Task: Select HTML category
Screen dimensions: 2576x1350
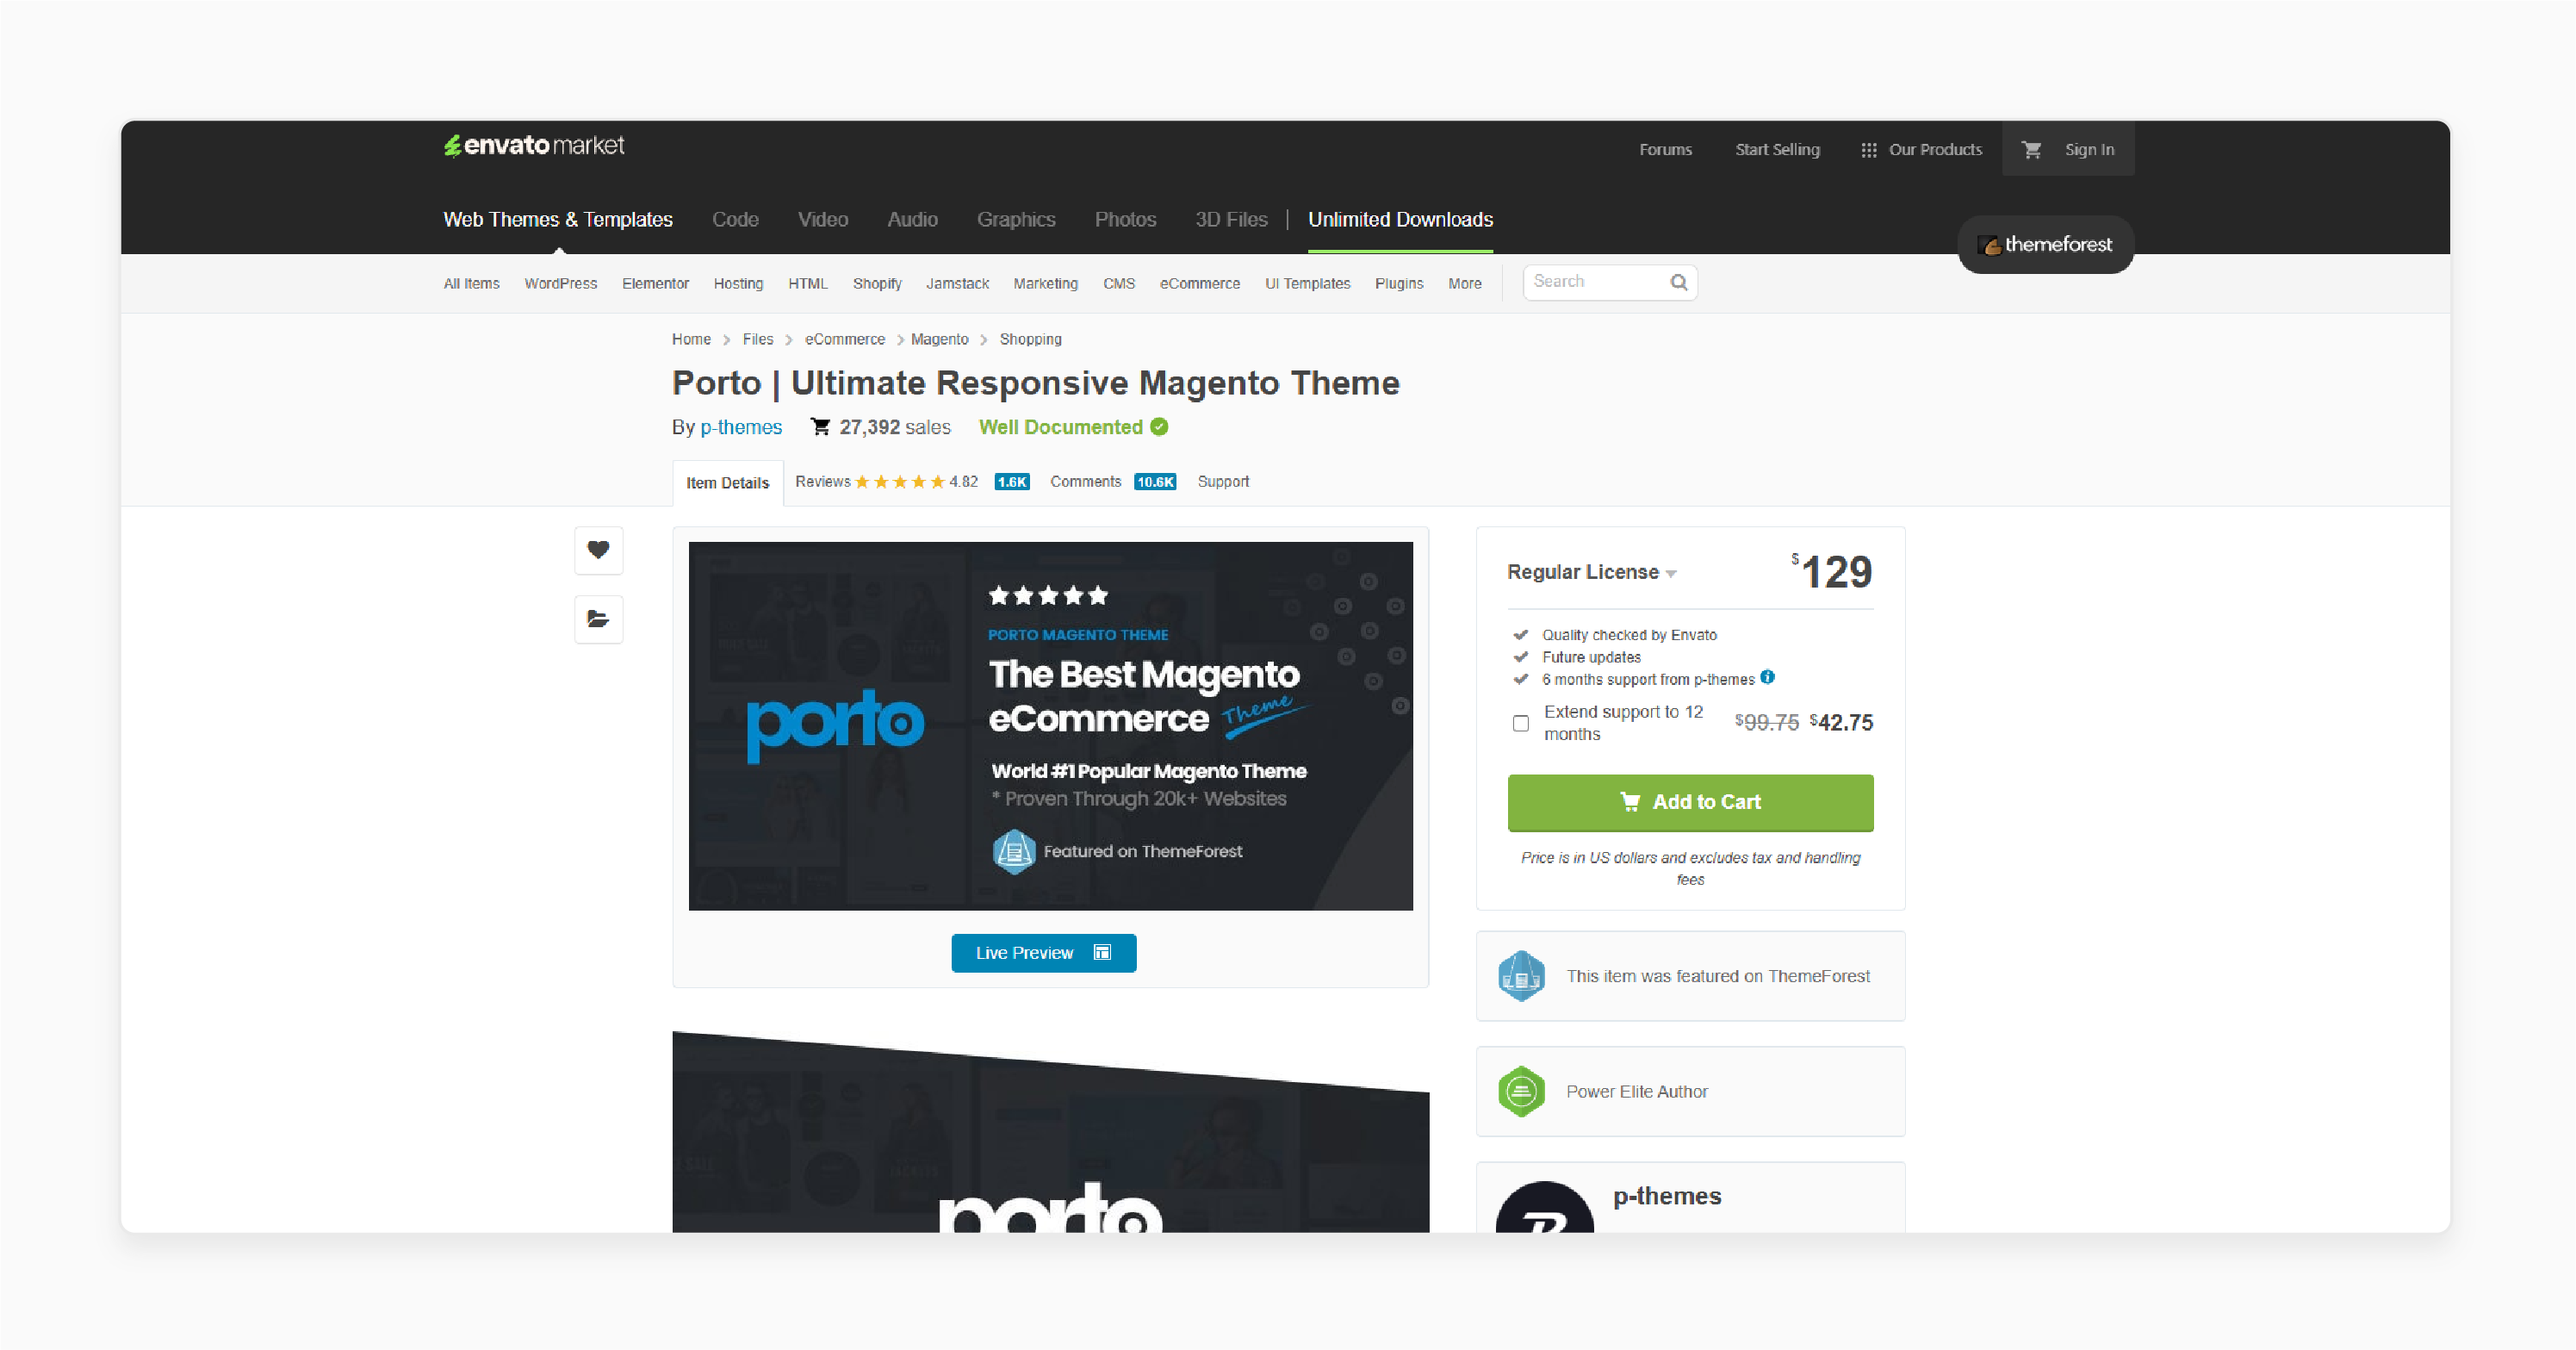Action: point(807,284)
